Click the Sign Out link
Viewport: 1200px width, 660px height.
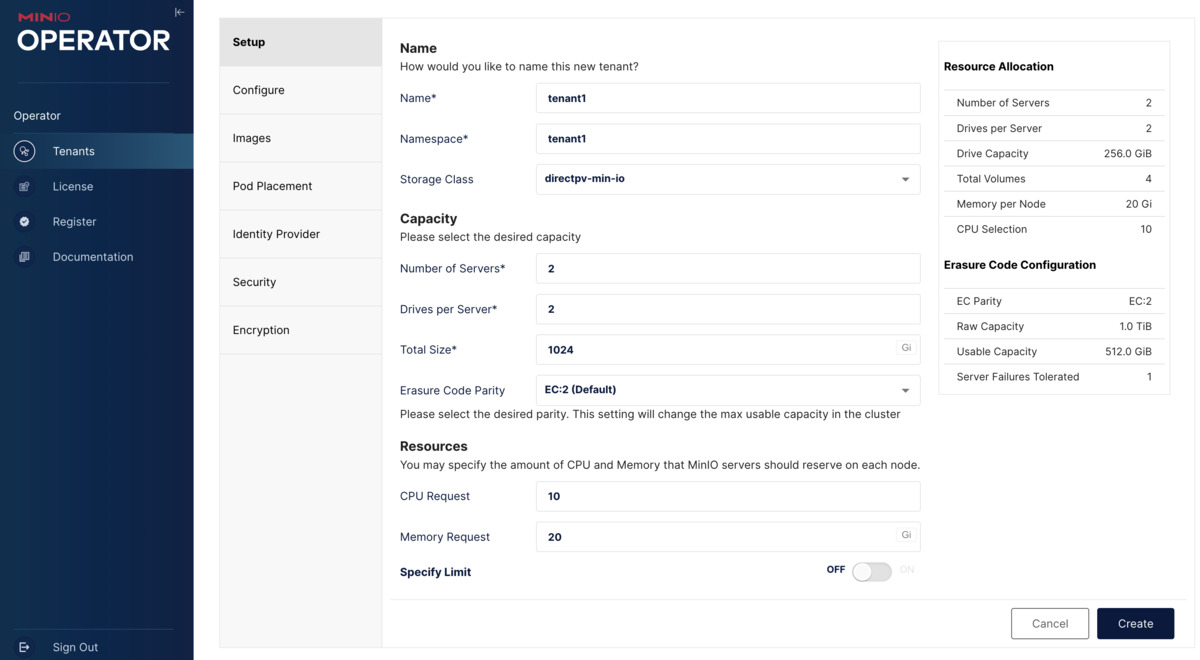(75, 647)
